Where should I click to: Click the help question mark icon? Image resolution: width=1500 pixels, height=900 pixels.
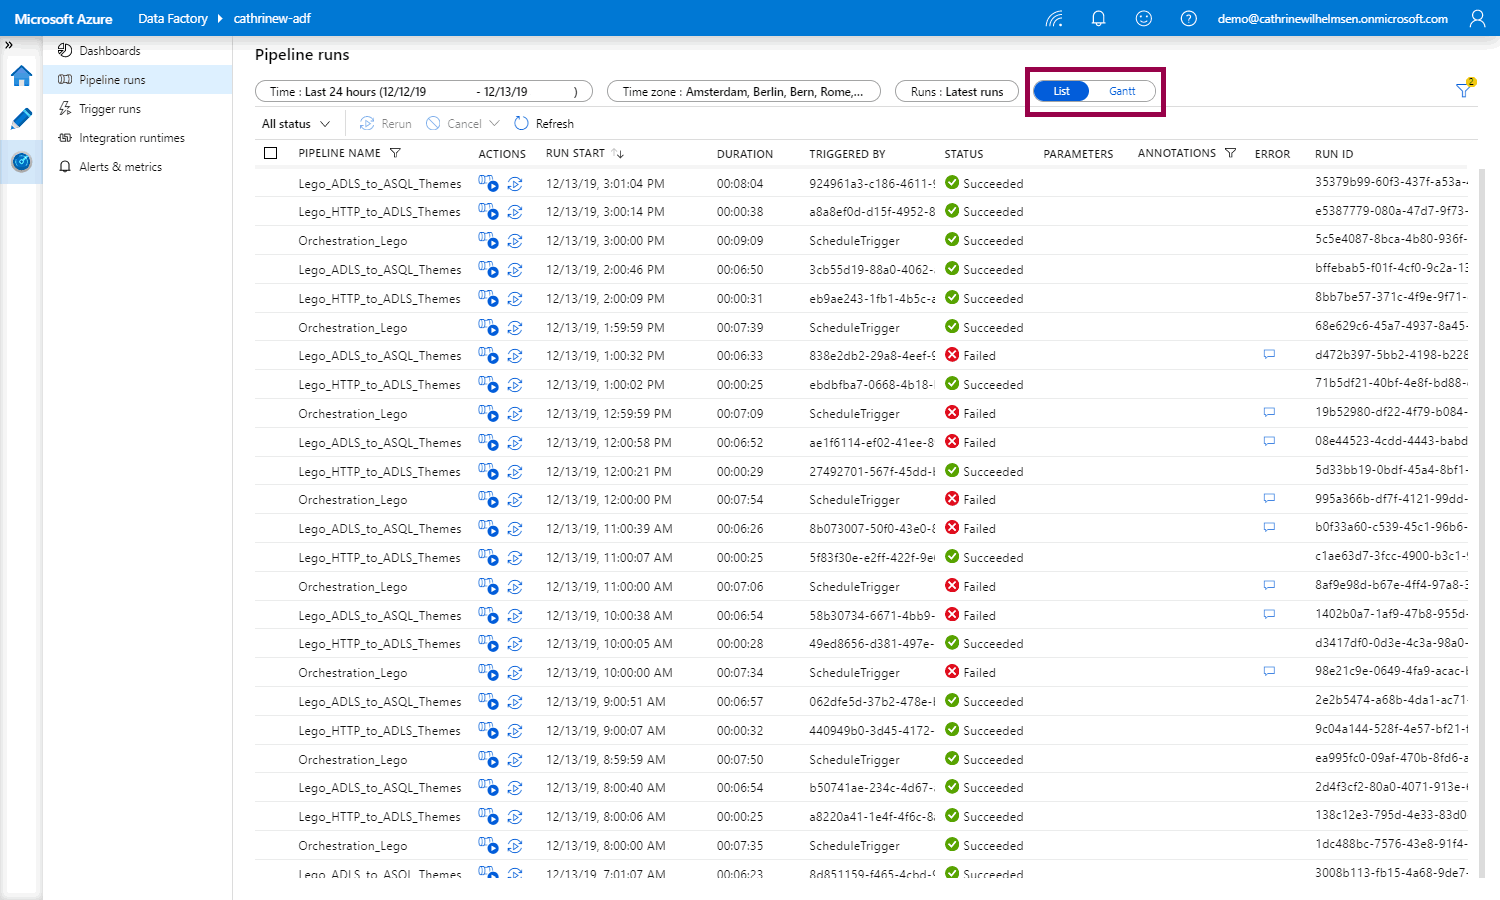(x=1188, y=19)
